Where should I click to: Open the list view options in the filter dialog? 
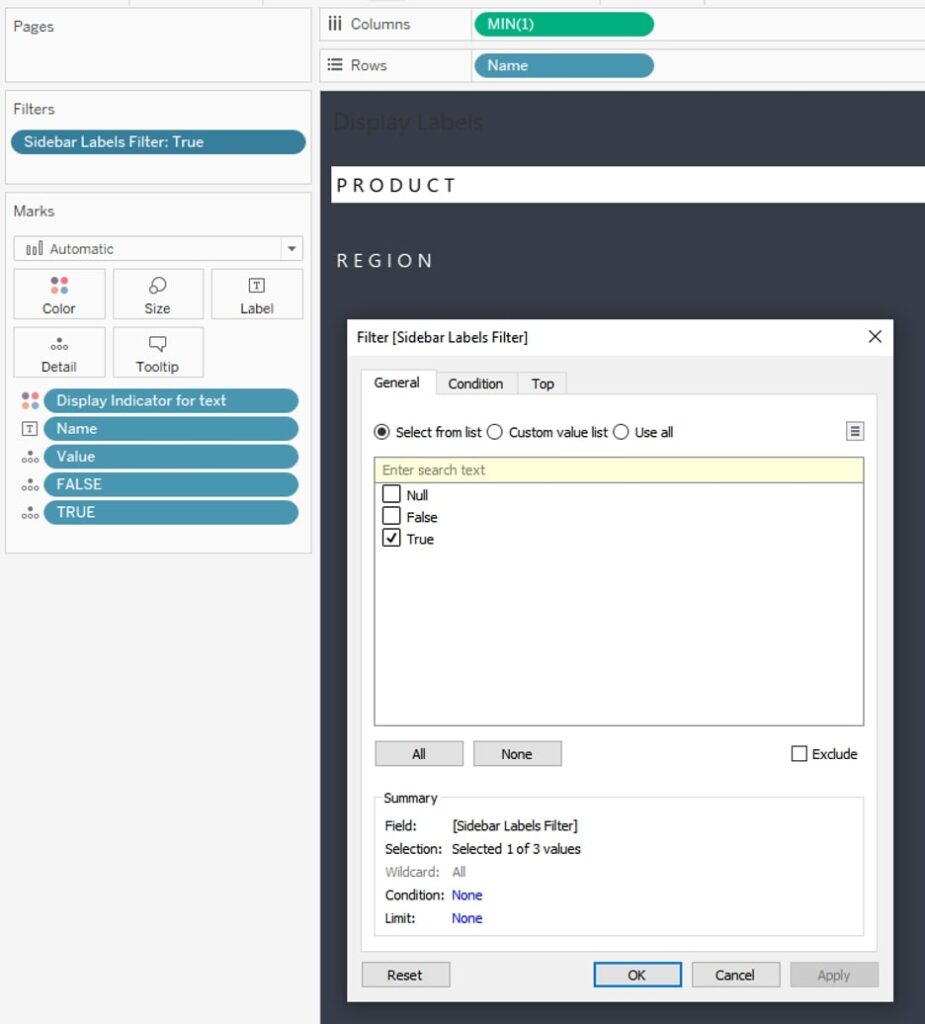(x=855, y=430)
